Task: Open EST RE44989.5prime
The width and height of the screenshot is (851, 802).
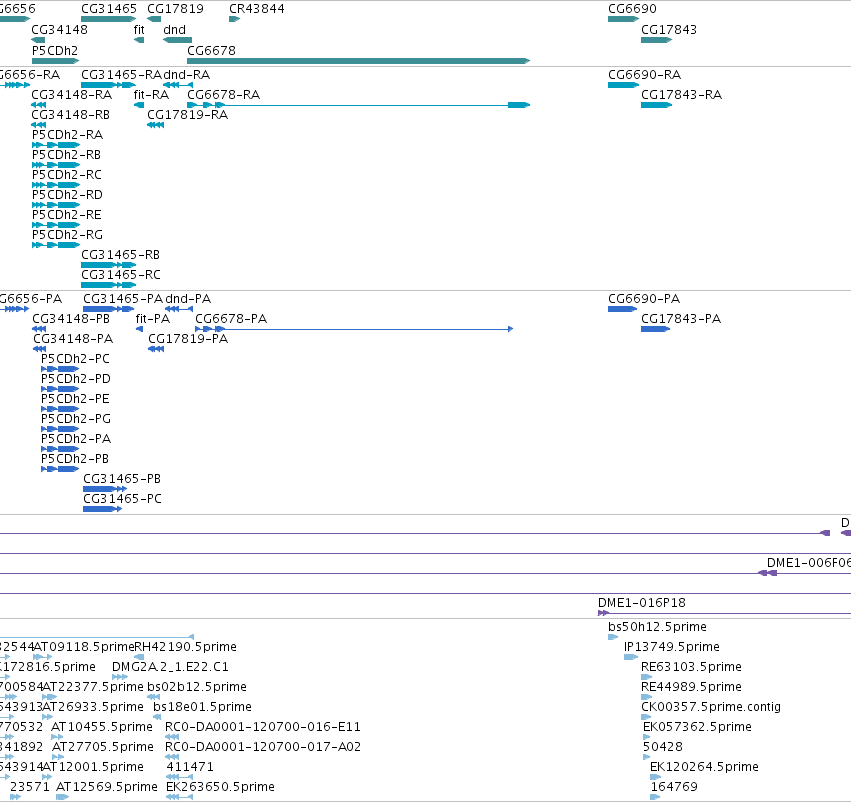Action: point(691,688)
